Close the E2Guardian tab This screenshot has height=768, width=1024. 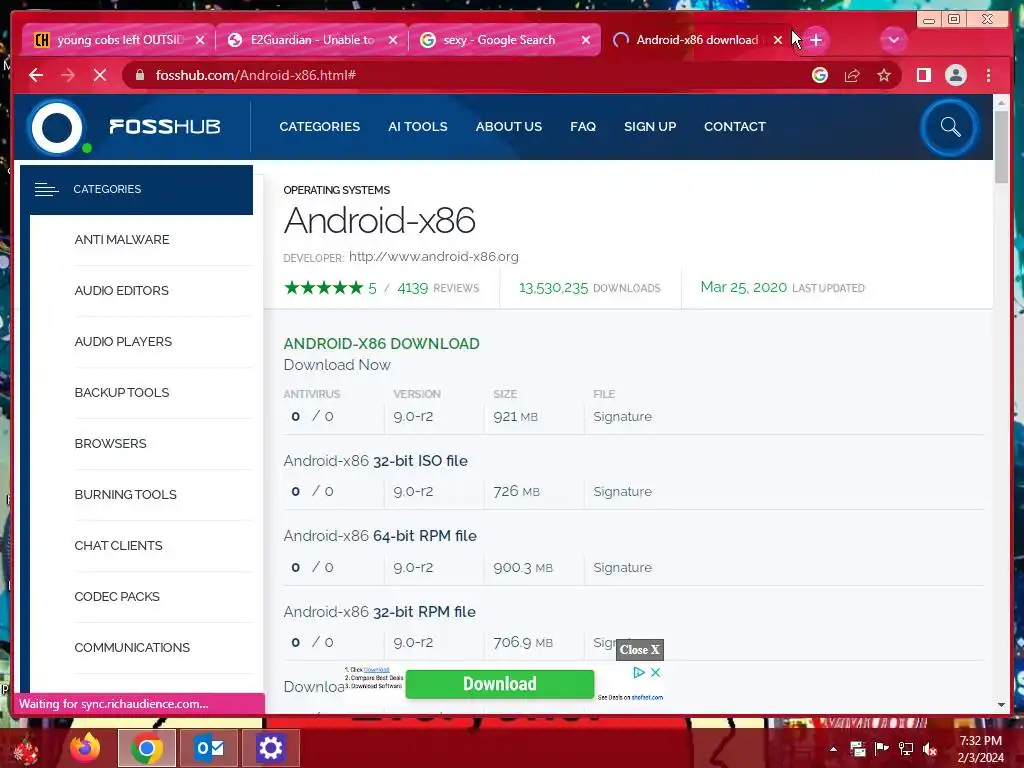pyautogui.click(x=392, y=40)
